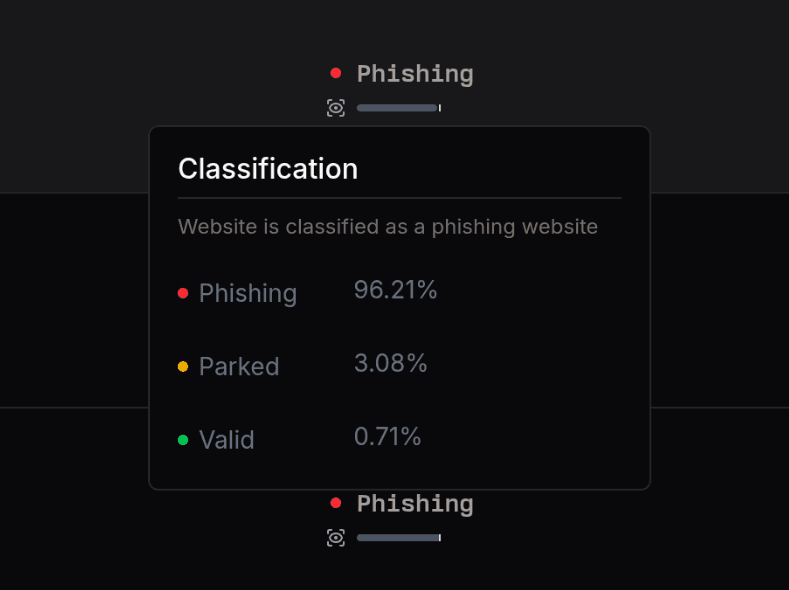
Task: Click the Classification heading in the popup
Action: click(x=268, y=169)
